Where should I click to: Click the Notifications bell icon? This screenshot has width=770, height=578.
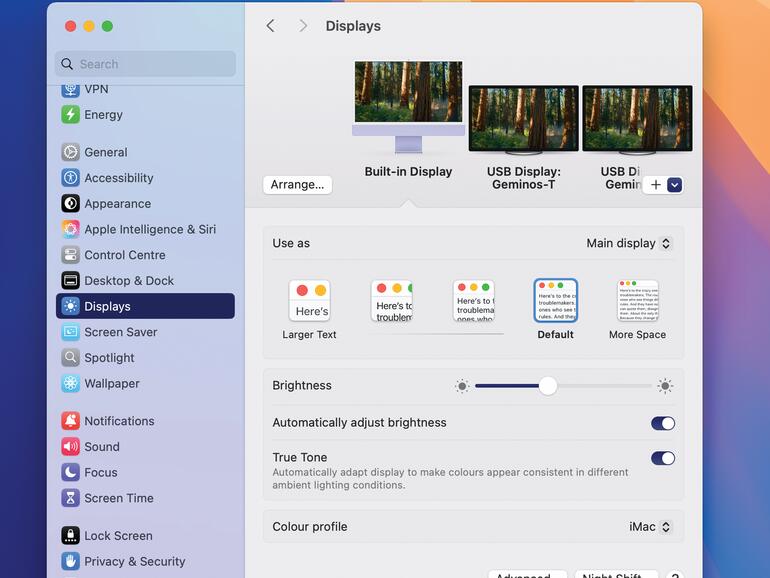point(70,421)
